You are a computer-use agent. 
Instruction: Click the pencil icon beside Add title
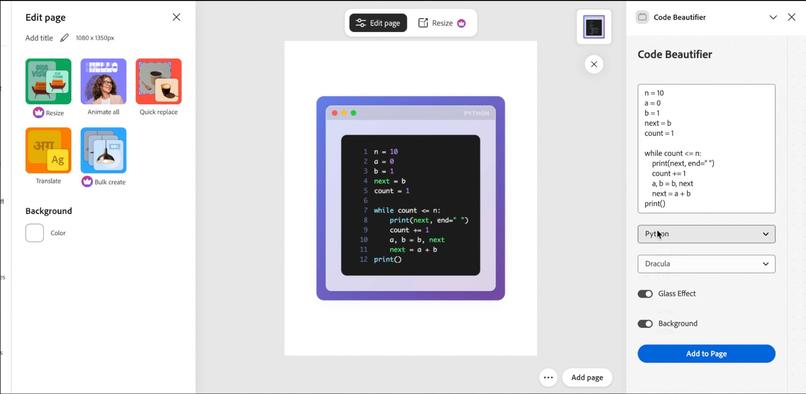click(x=64, y=38)
